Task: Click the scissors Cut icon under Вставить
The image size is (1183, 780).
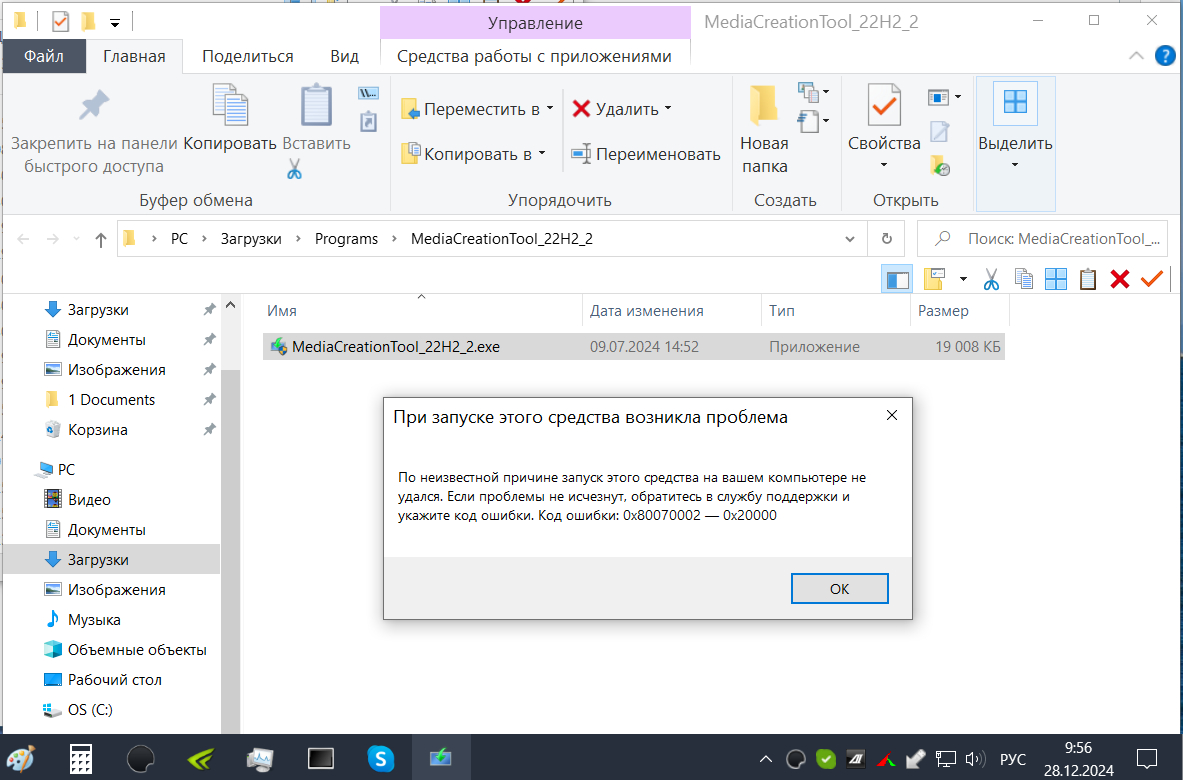Action: (x=294, y=169)
